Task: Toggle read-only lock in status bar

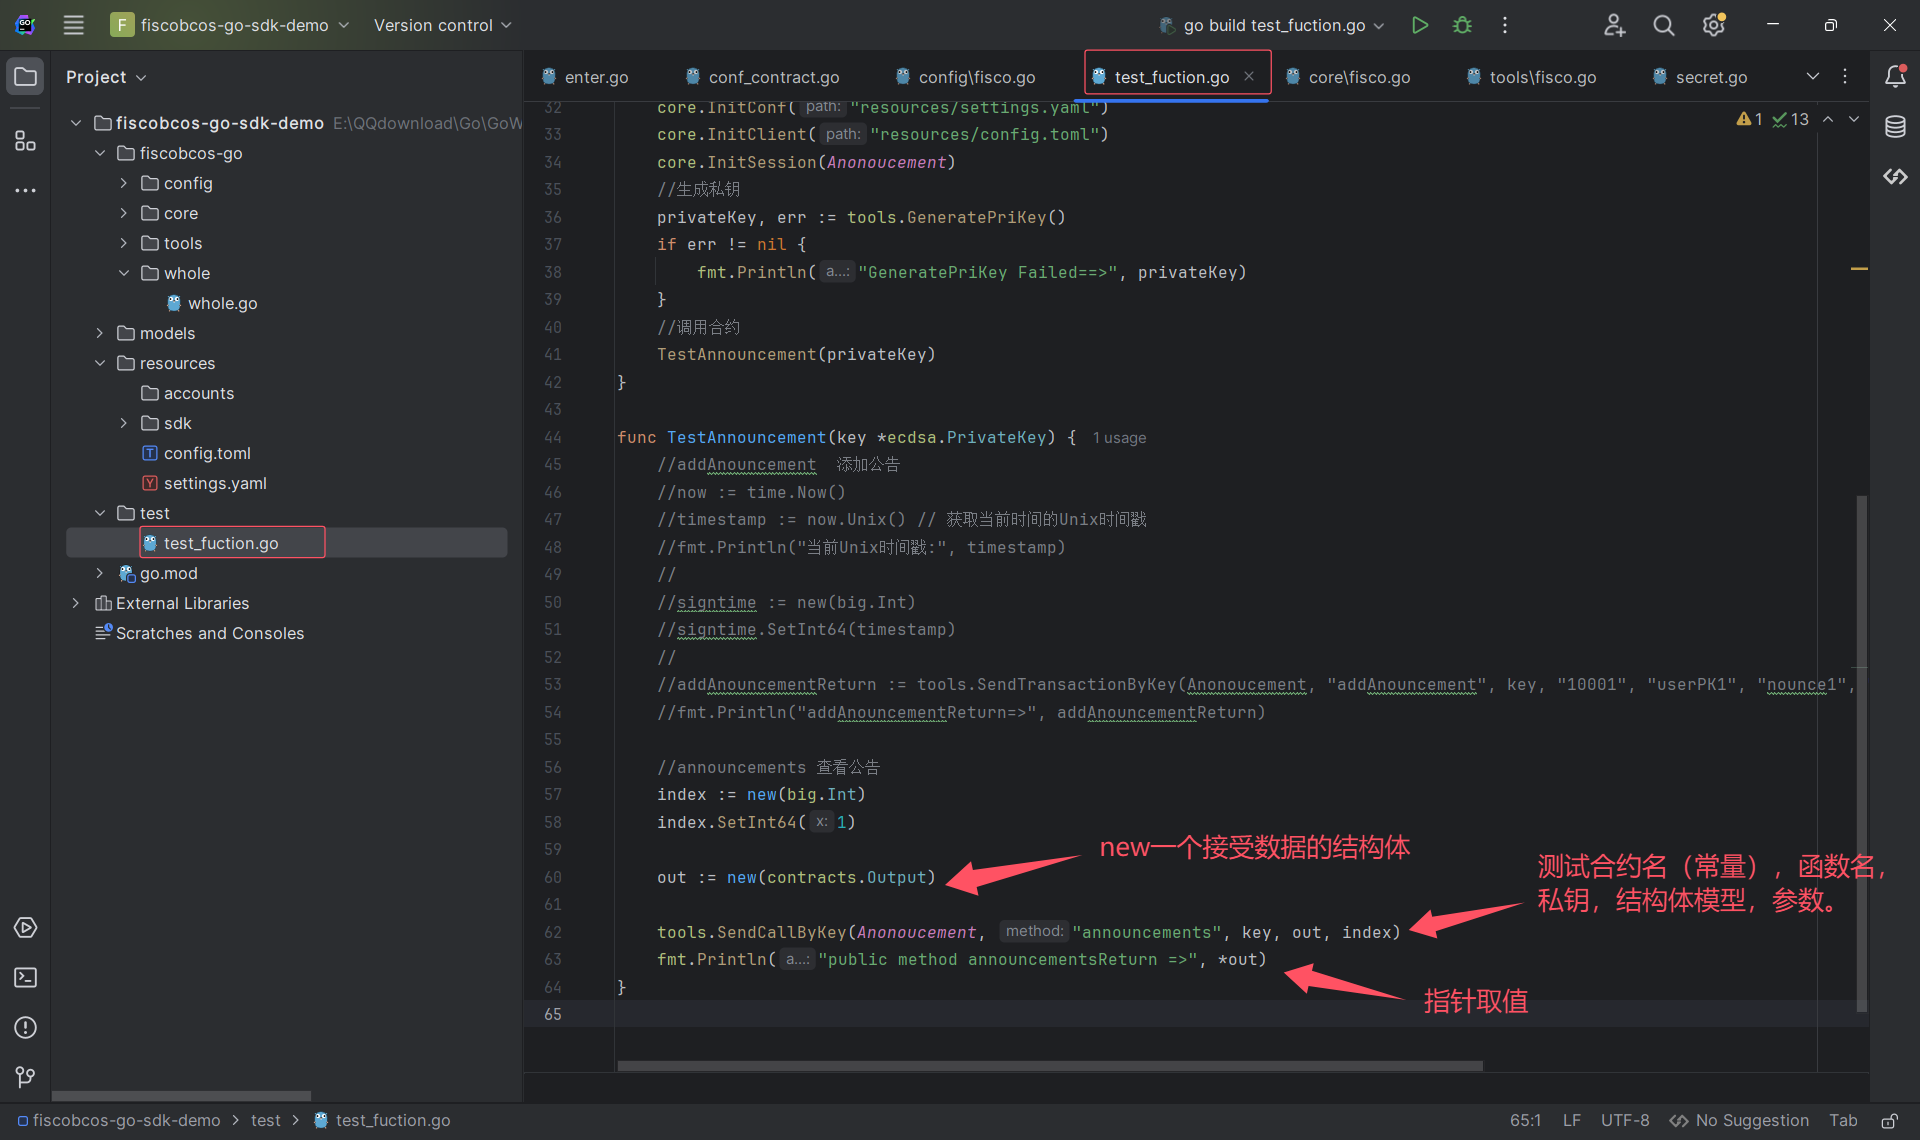Action: coord(1889,1121)
